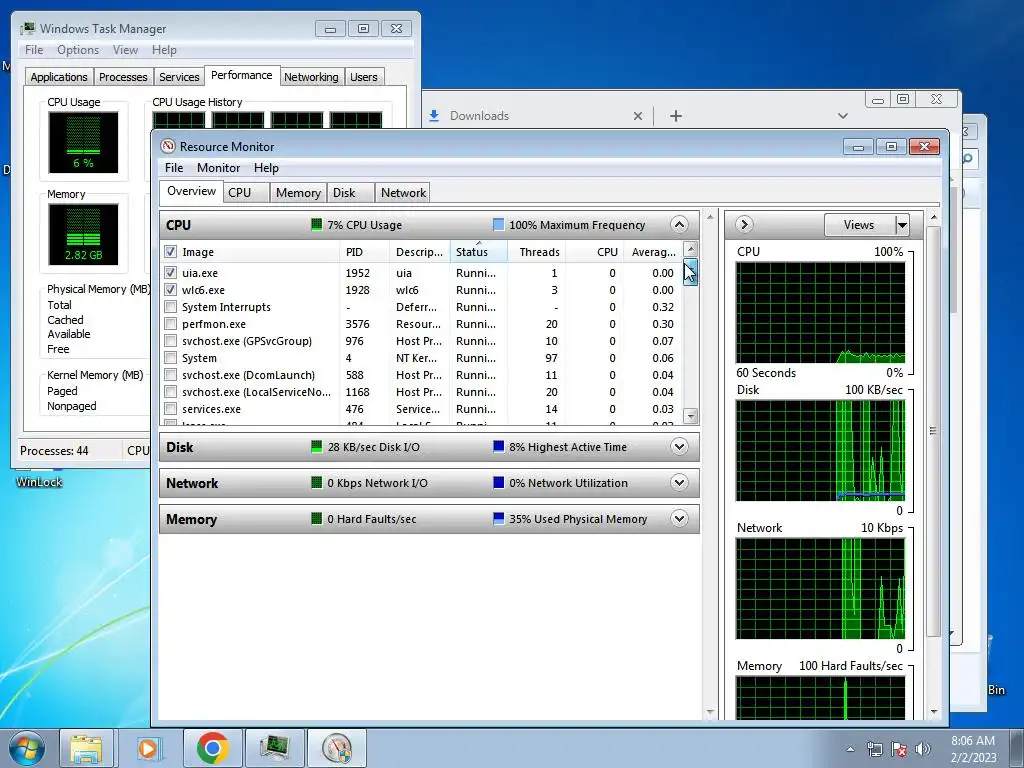Check the services.exe process checkbox
The height and width of the screenshot is (768, 1024).
coord(170,408)
